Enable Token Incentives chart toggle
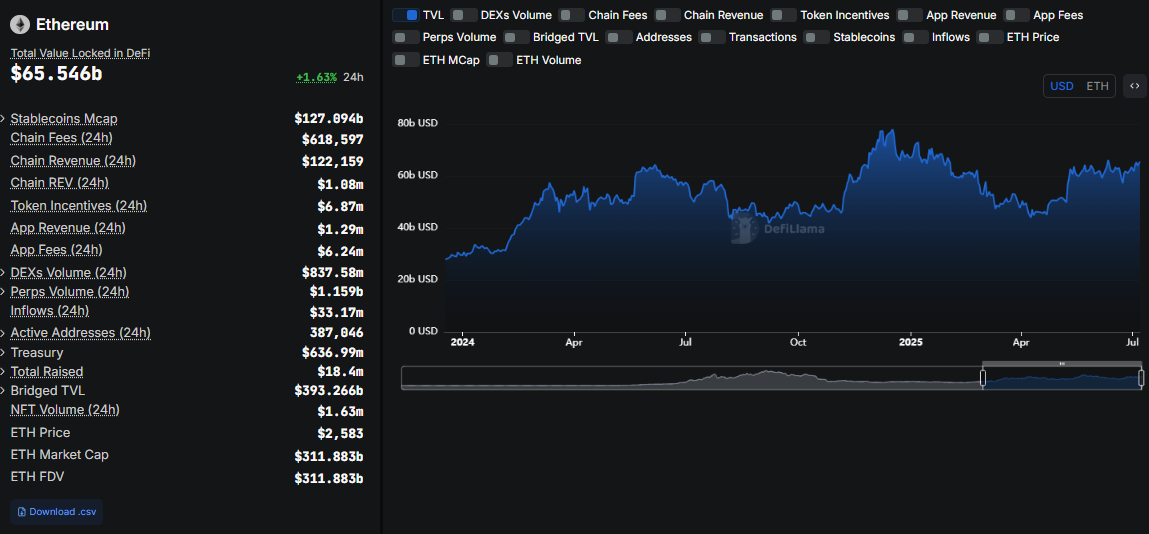The height and width of the screenshot is (534, 1149). (783, 15)
